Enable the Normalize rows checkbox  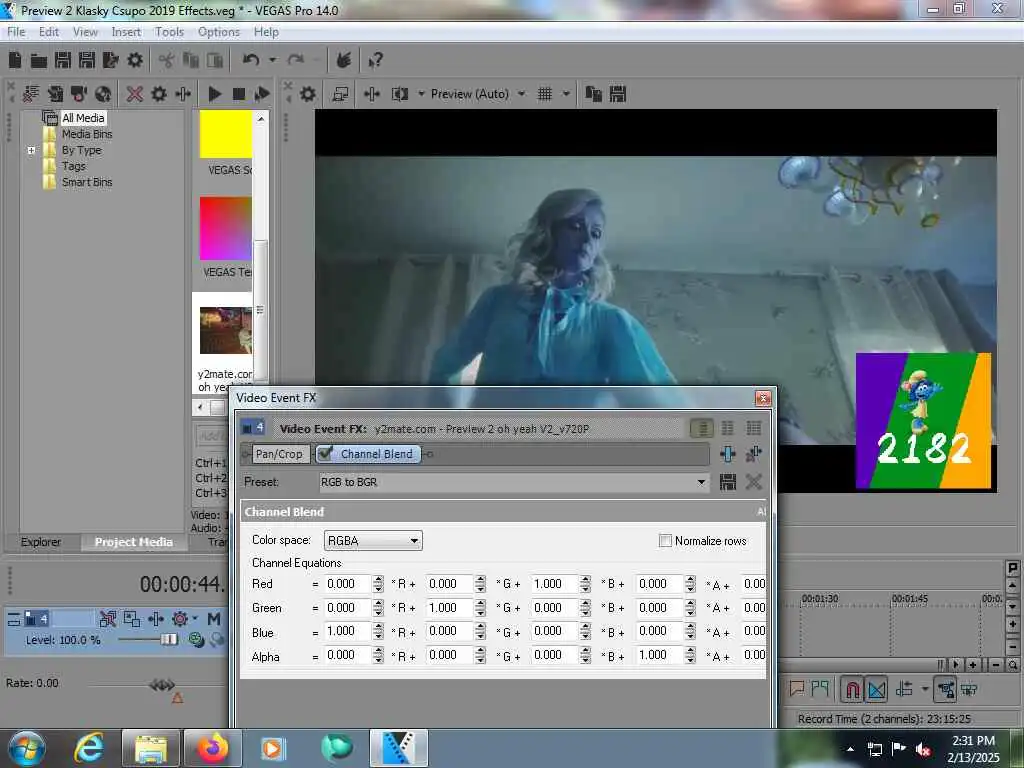pyautogui.click(x=665, y=541)
